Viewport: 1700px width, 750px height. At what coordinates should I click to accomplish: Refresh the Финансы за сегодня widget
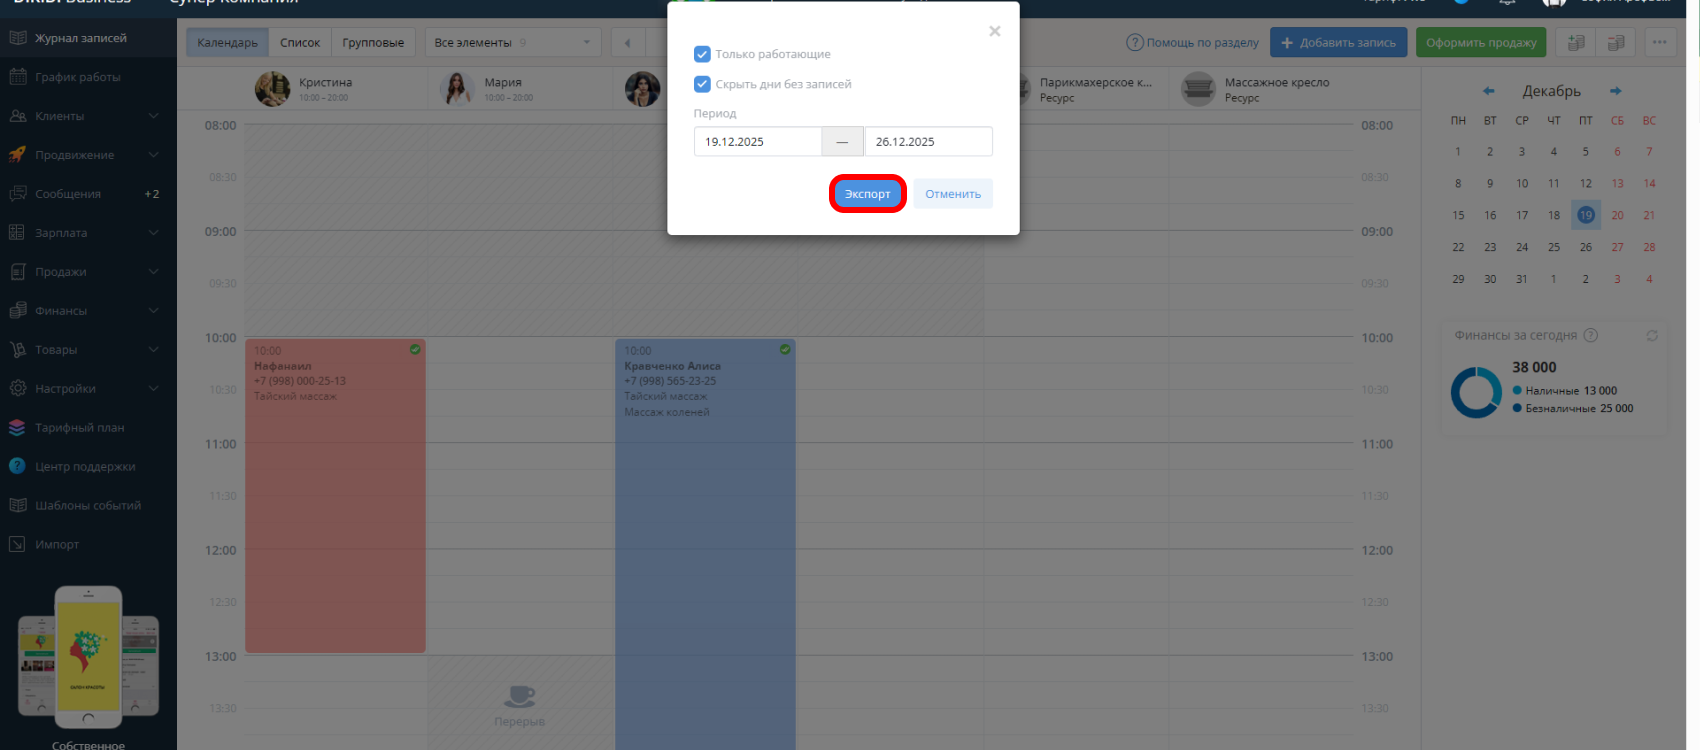click(x=1652, y=336)
